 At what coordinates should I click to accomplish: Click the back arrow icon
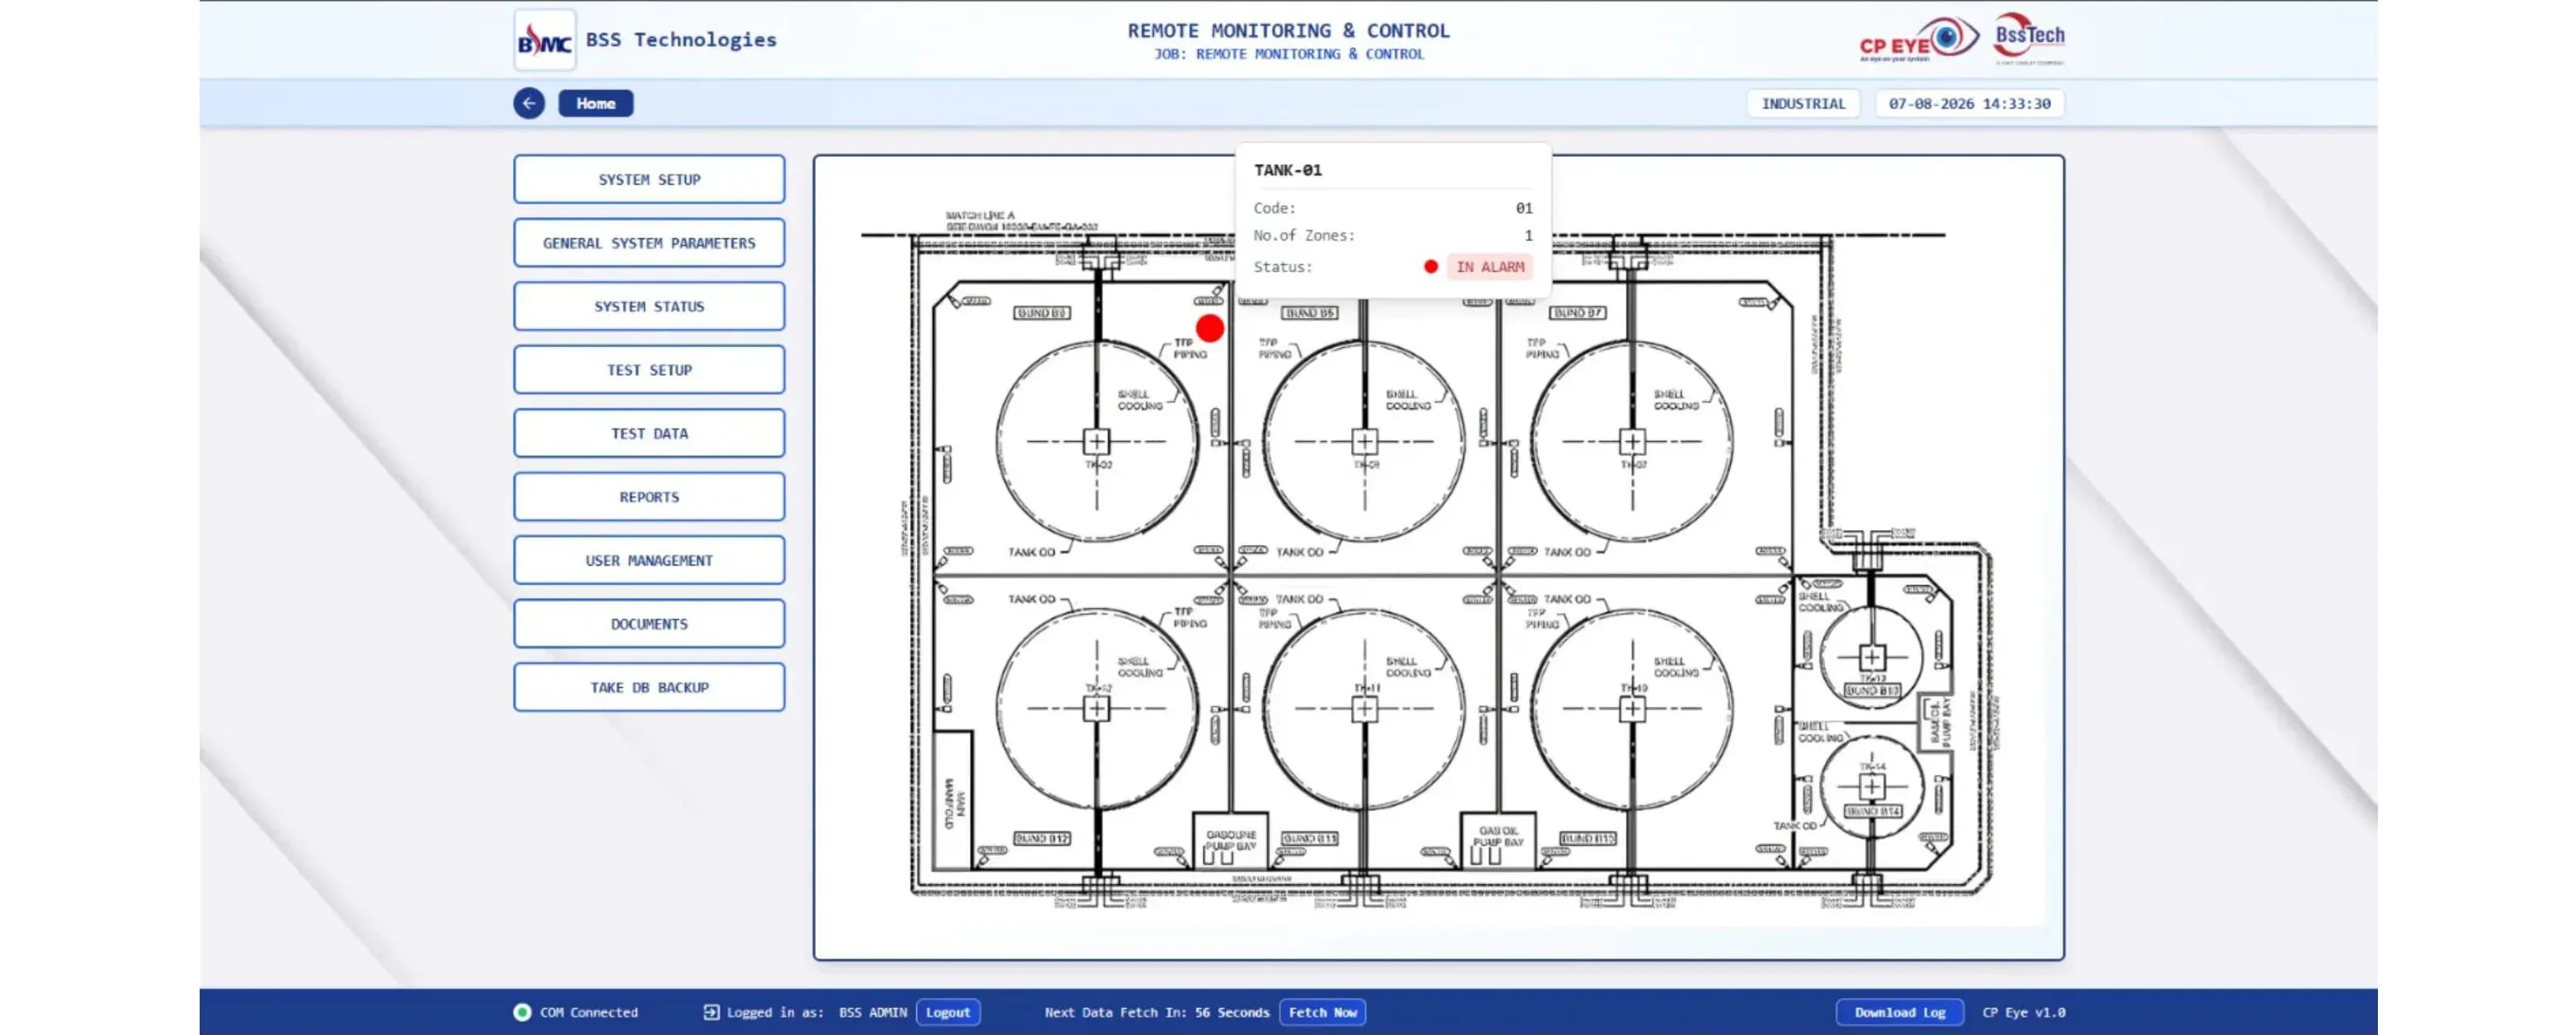(x=529, y=103)
